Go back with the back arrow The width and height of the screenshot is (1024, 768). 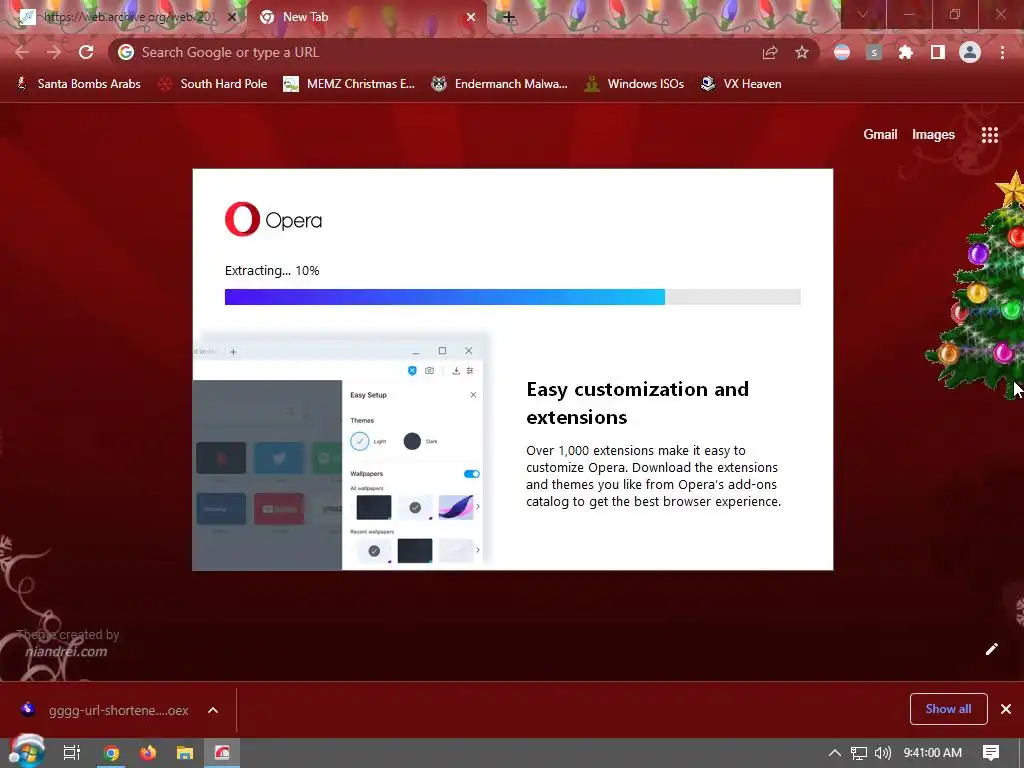point(22,52)
